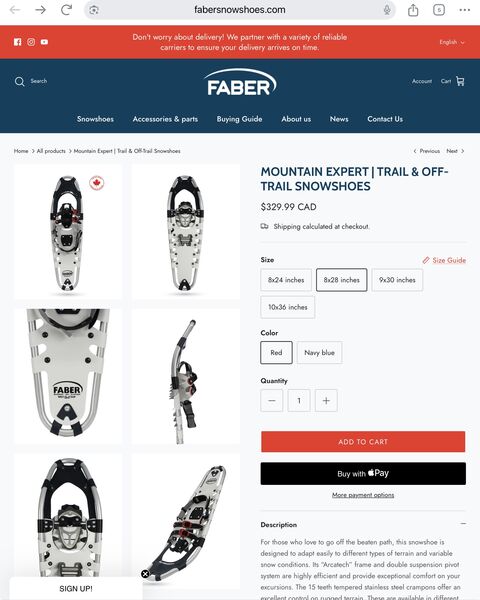This screenshot has width=480, height=600.
Task: Select the 8x24 inches size option
Action: 286,280
